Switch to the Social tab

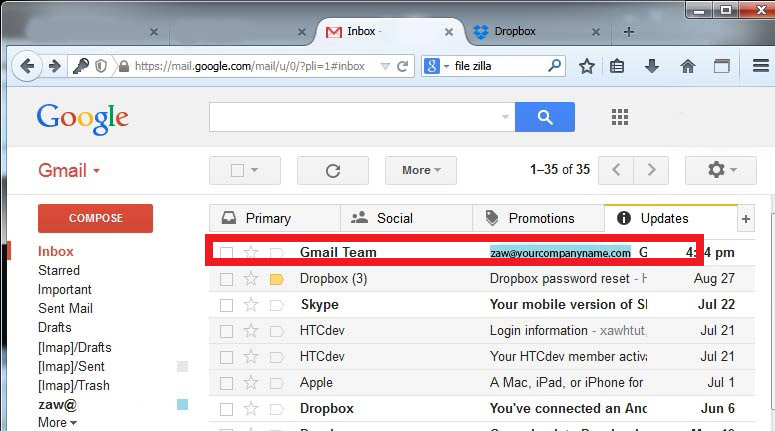click(406, 218)
